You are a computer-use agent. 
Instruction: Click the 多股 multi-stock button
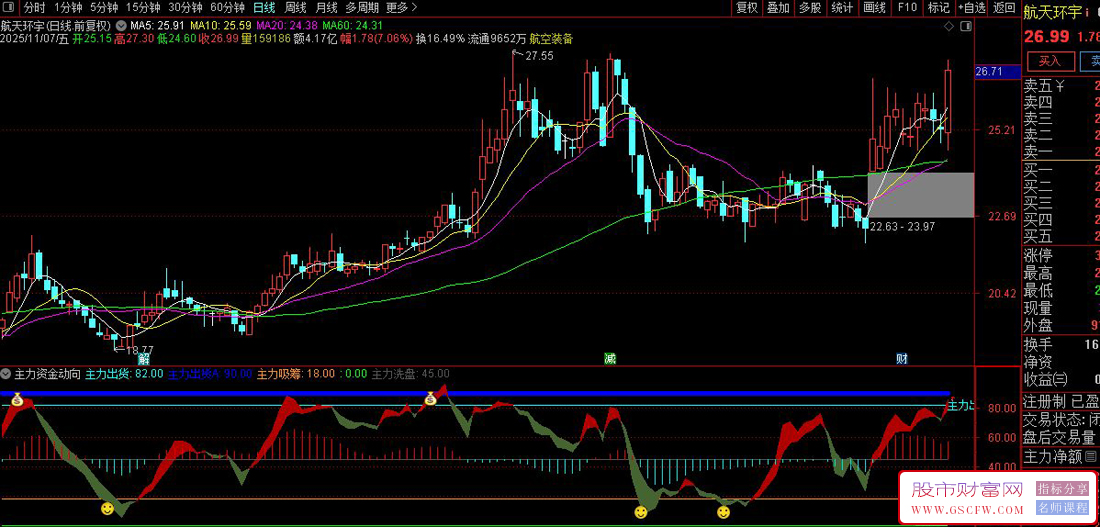click(x=810, y=8)
